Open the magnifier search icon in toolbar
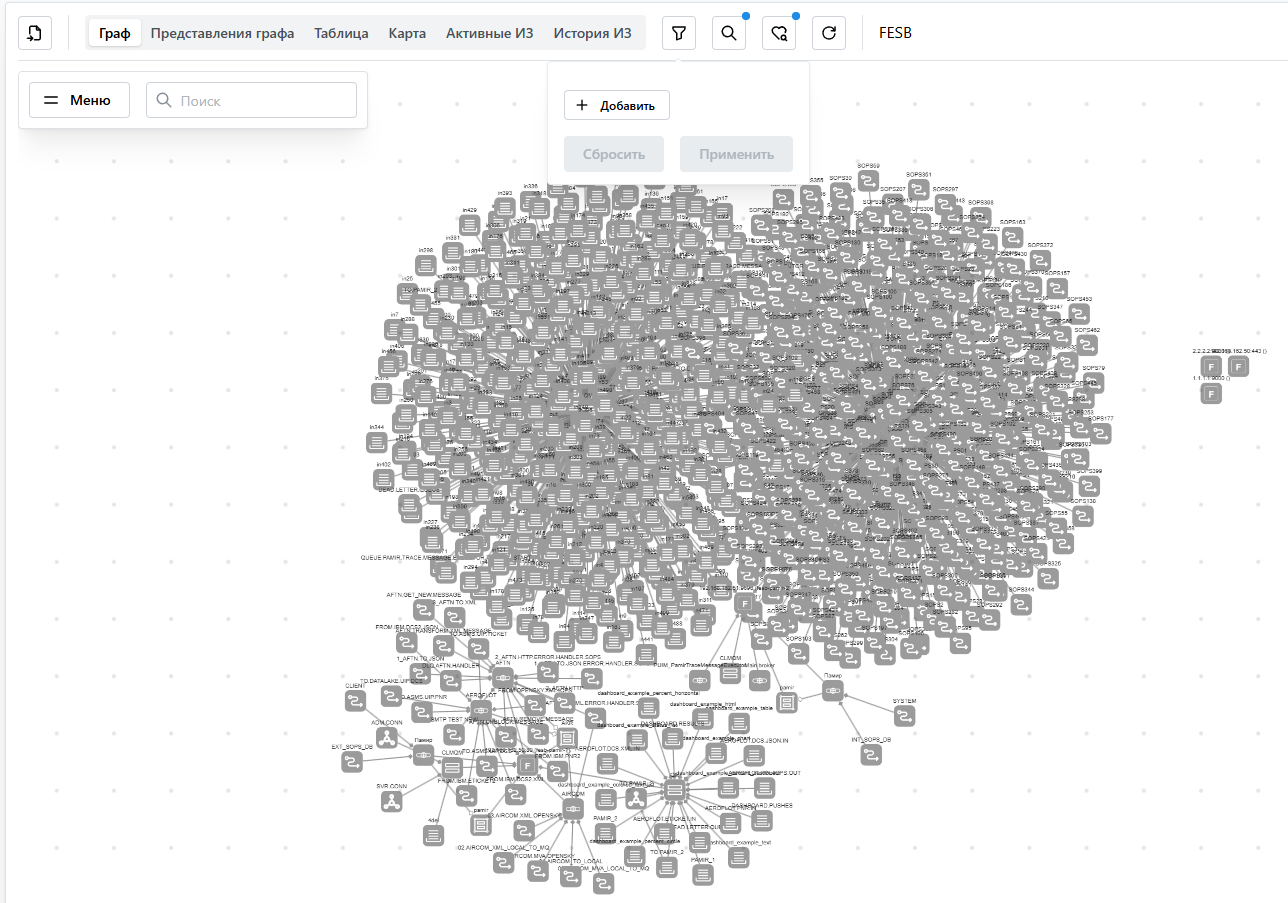The width and height of the screenshot is (1288, 903). 729,33
